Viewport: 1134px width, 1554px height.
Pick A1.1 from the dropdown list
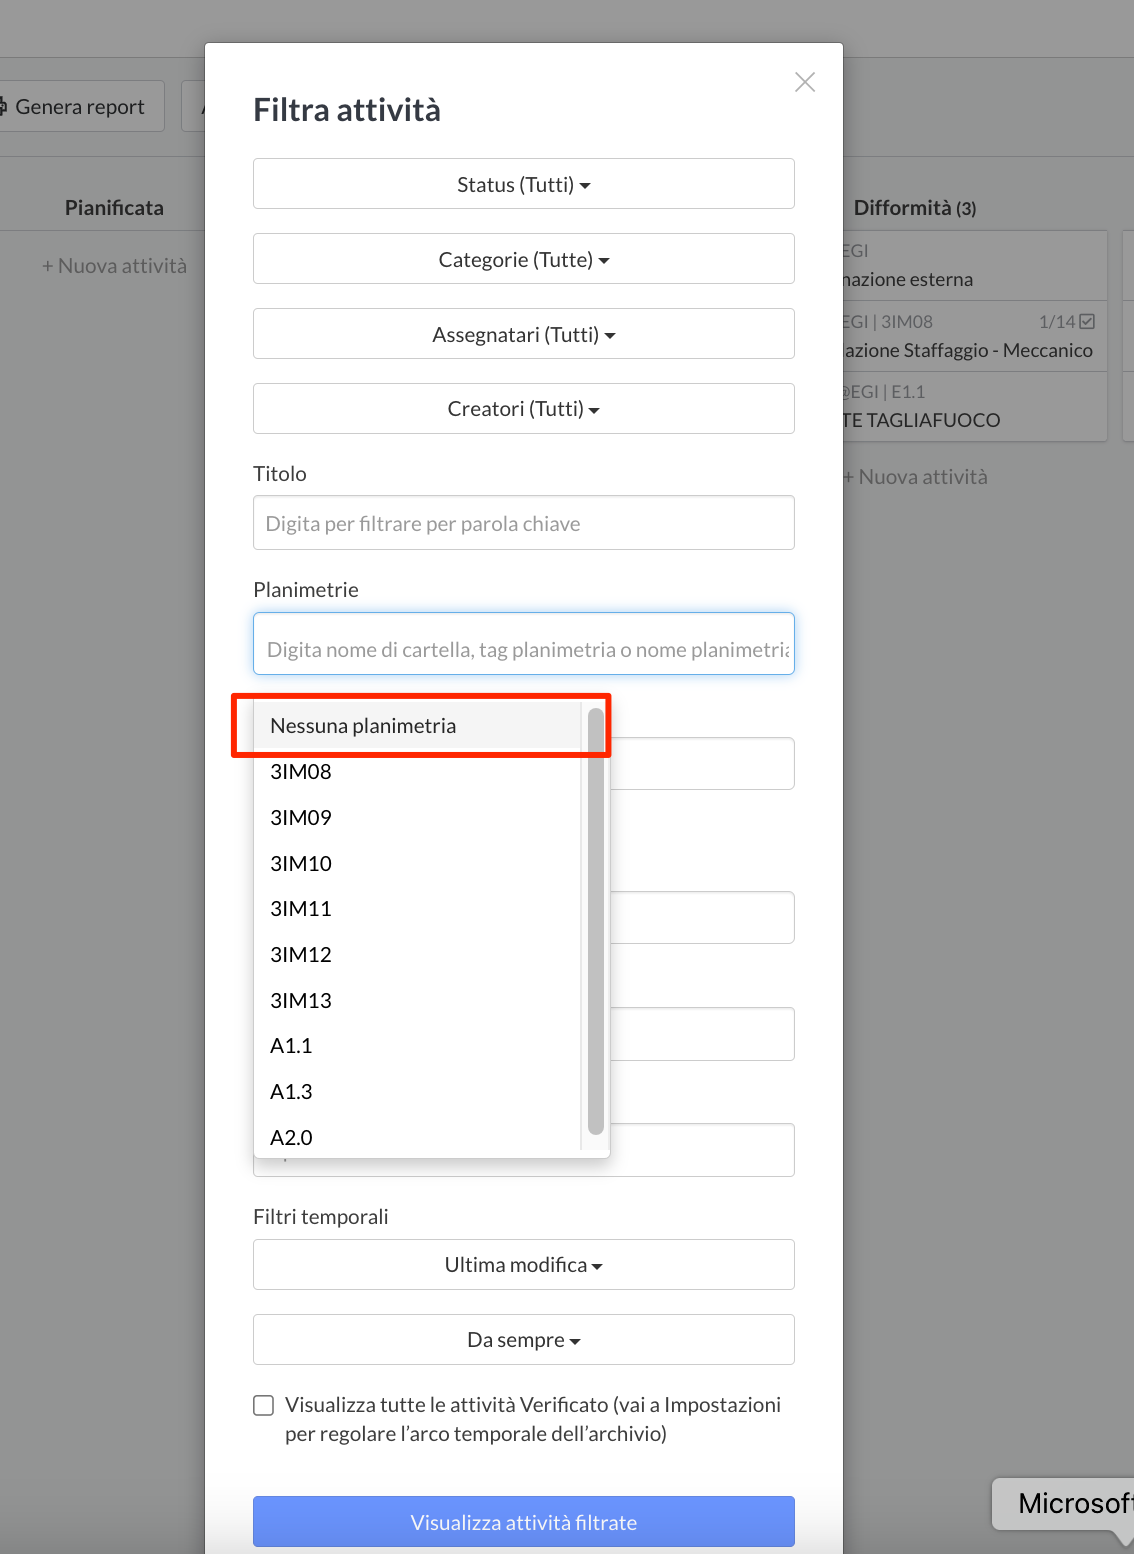point(291,1046)
